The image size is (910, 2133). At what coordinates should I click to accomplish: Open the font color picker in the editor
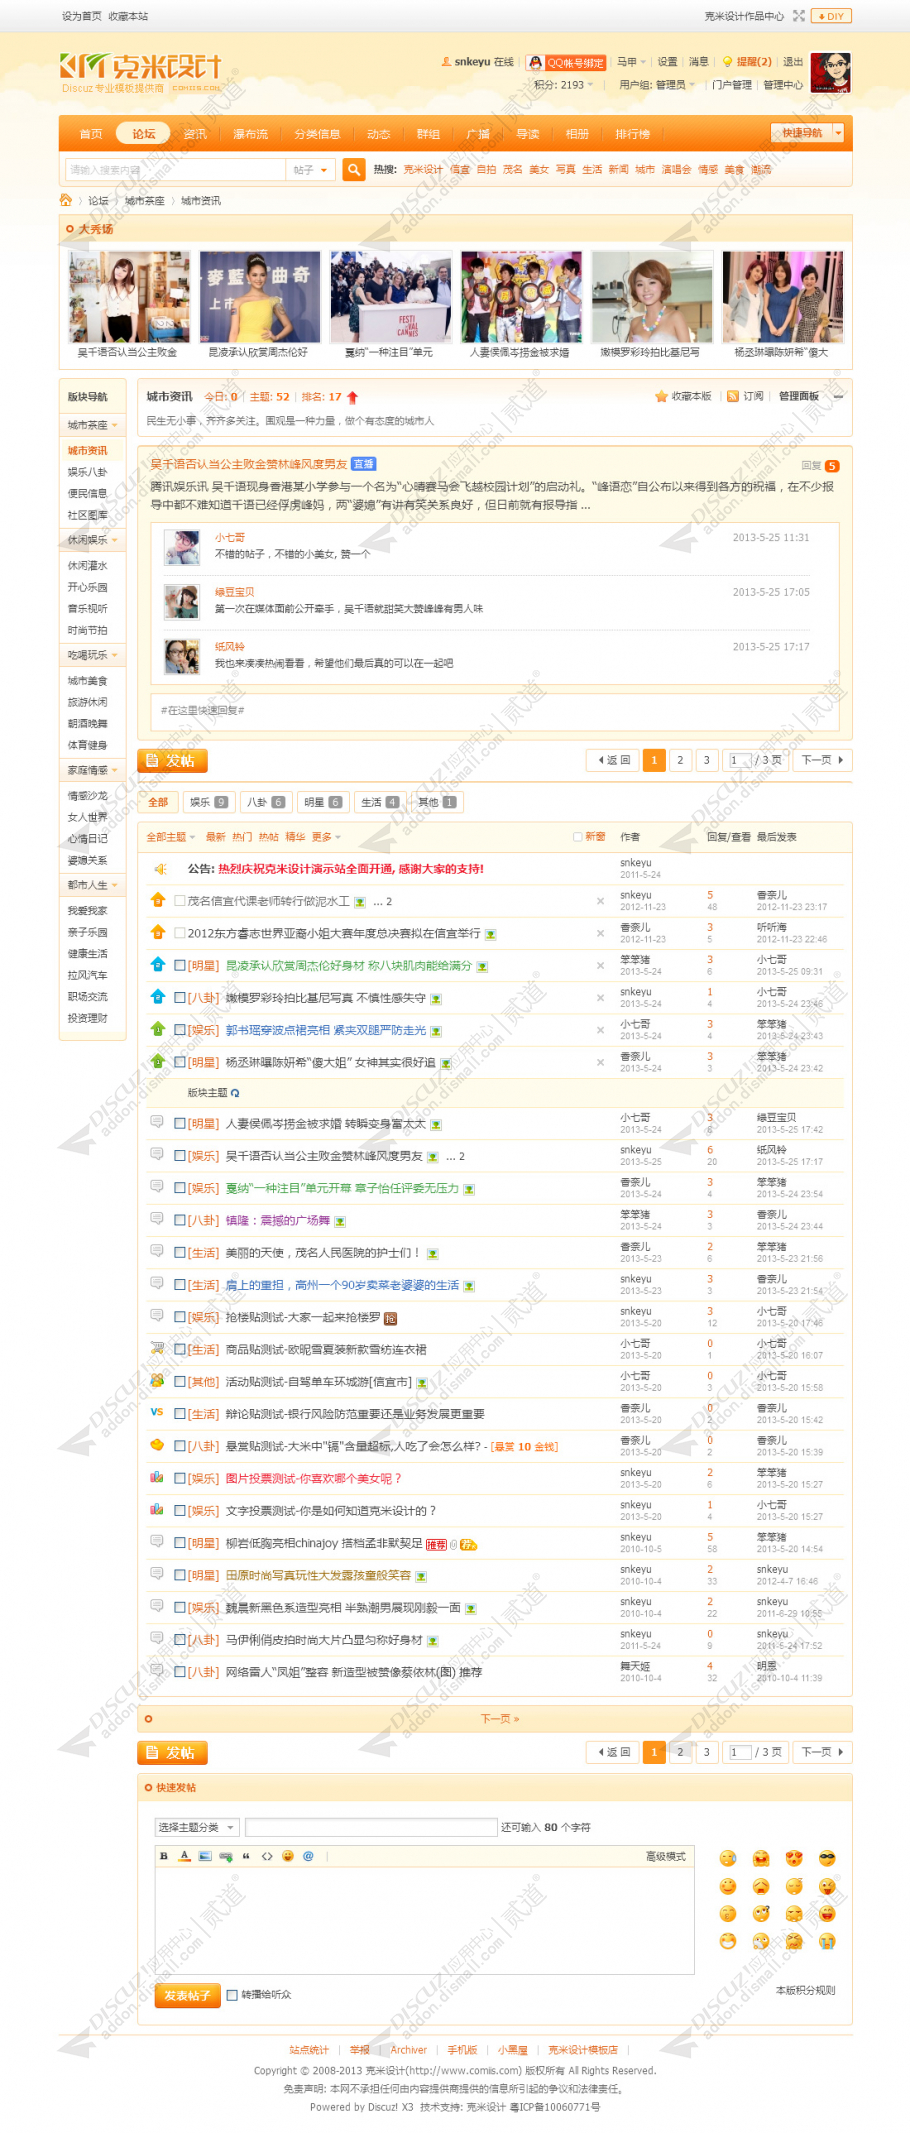coord(184,1856)
